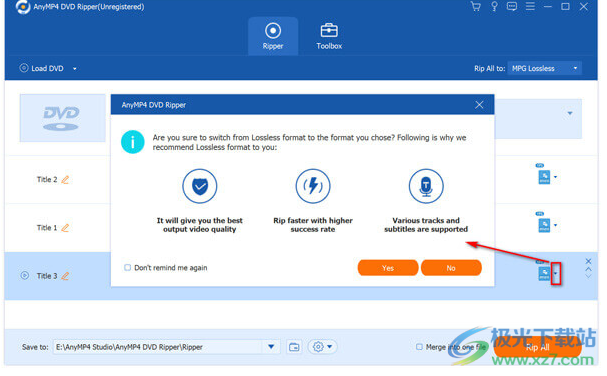
Task: Move Title 3 down in the list
Action: (588, 276)
